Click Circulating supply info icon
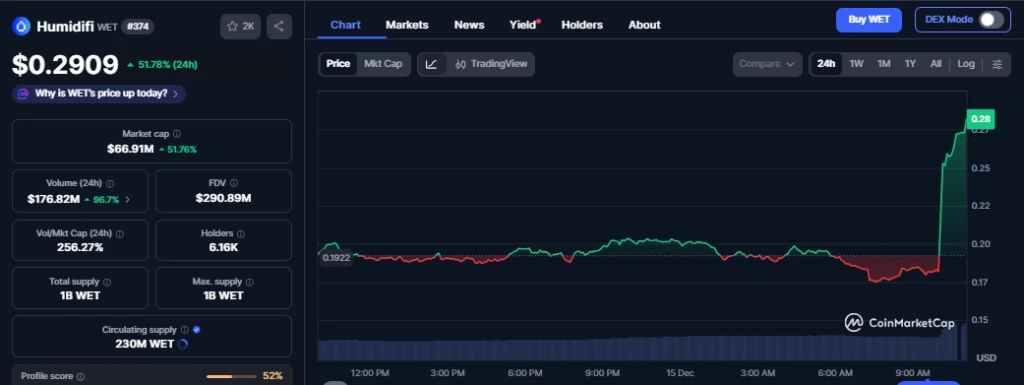 click(x=185, y=330)
